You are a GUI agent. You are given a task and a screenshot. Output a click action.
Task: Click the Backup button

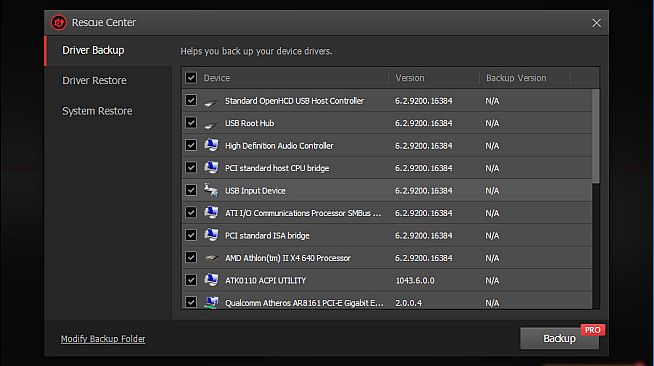tap(559, 338)
